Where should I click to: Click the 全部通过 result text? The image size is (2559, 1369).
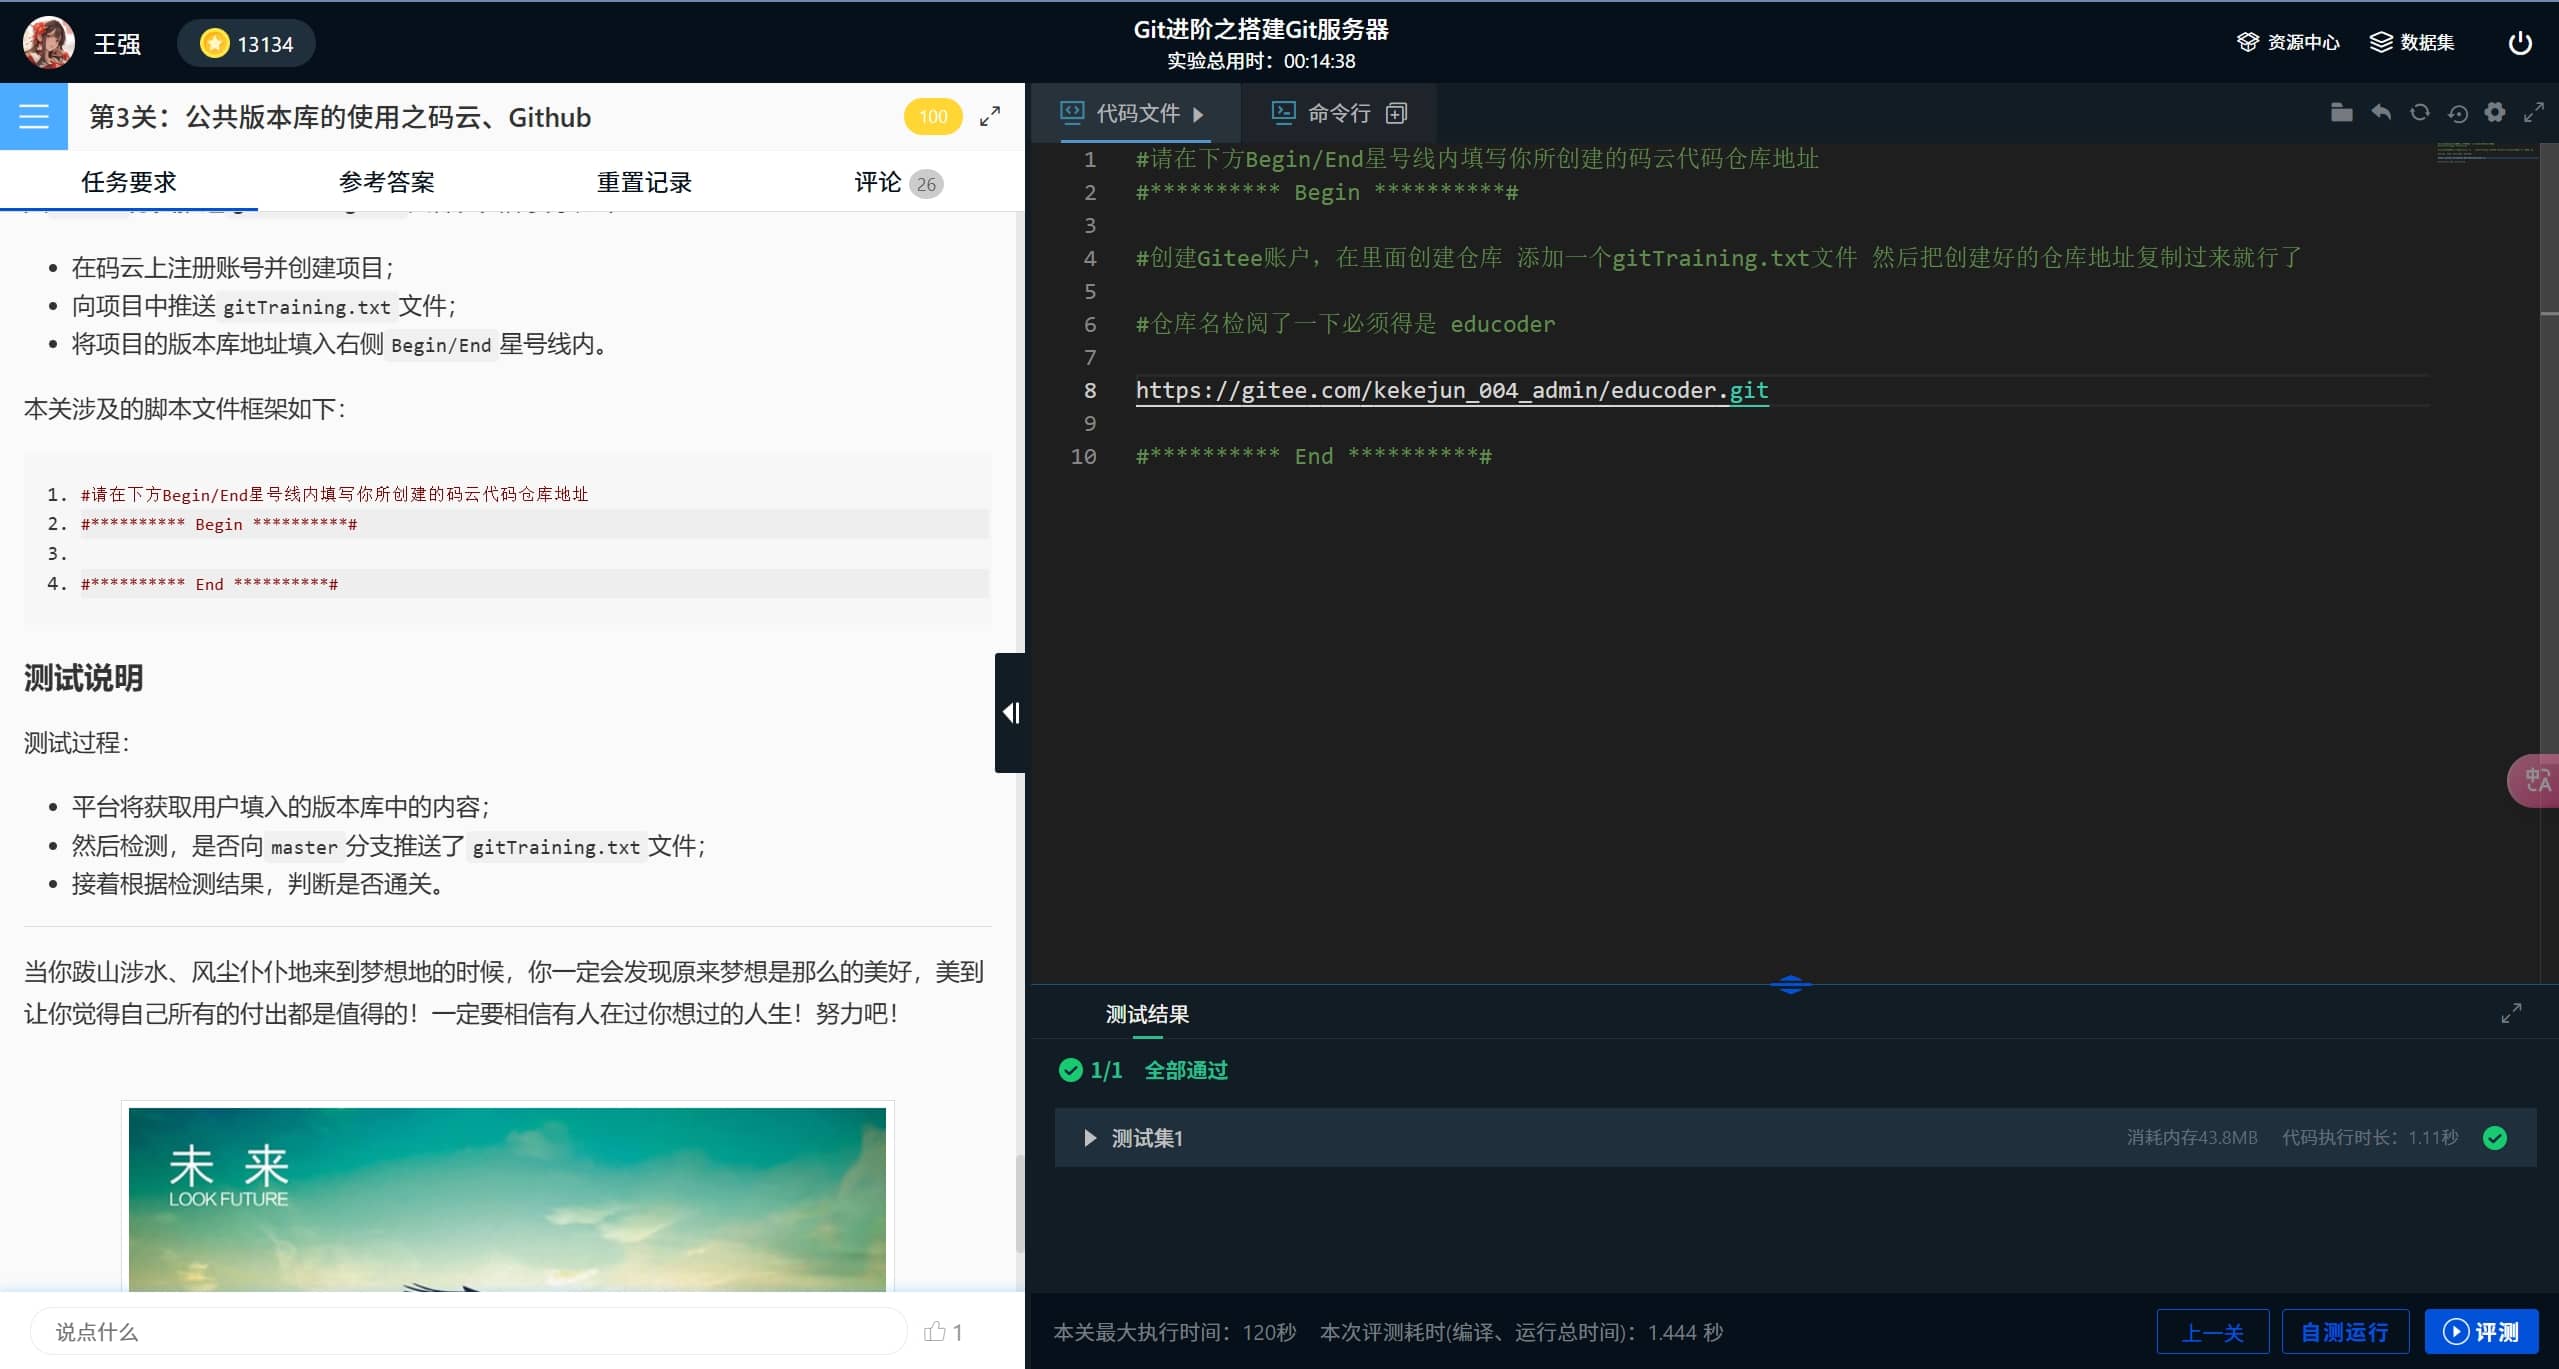1186,1070
